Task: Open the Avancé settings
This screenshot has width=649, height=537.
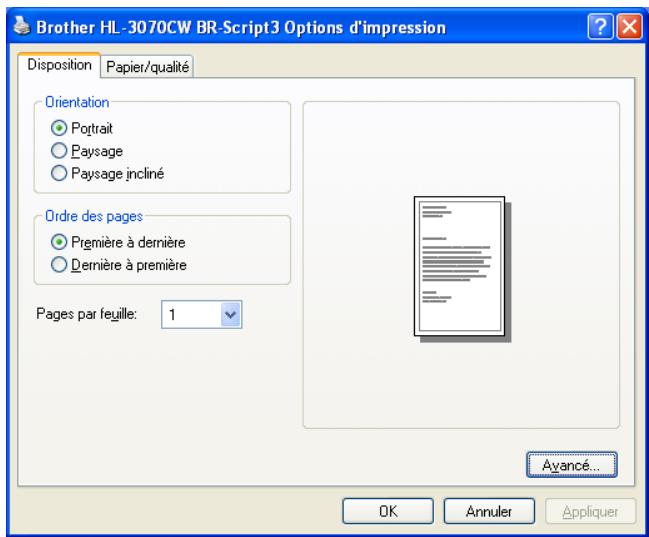Action: [572, 465]
